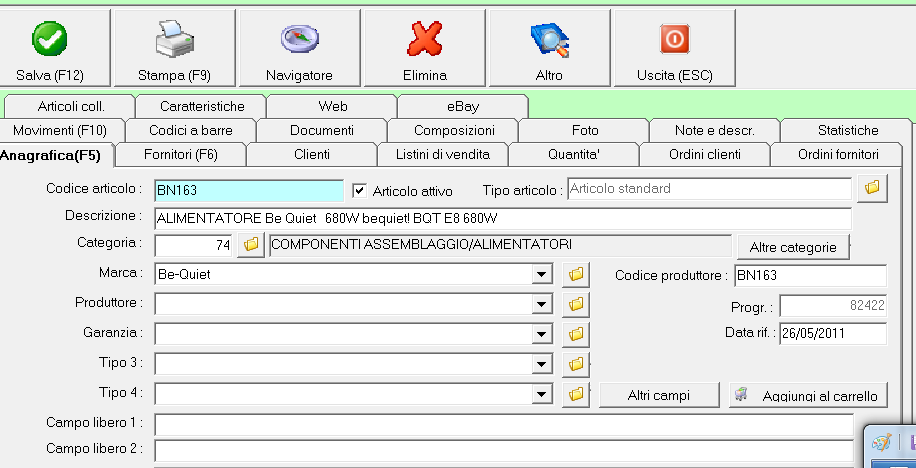Click the printer Stampa (F9) icon
Image resolution: width=916 pixels, height=468 pixels.
(175, 38)
